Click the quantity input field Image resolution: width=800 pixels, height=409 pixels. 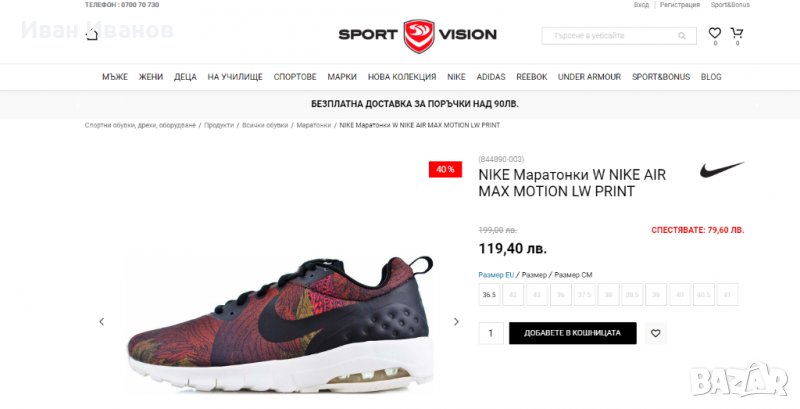(x=491, y=333)
